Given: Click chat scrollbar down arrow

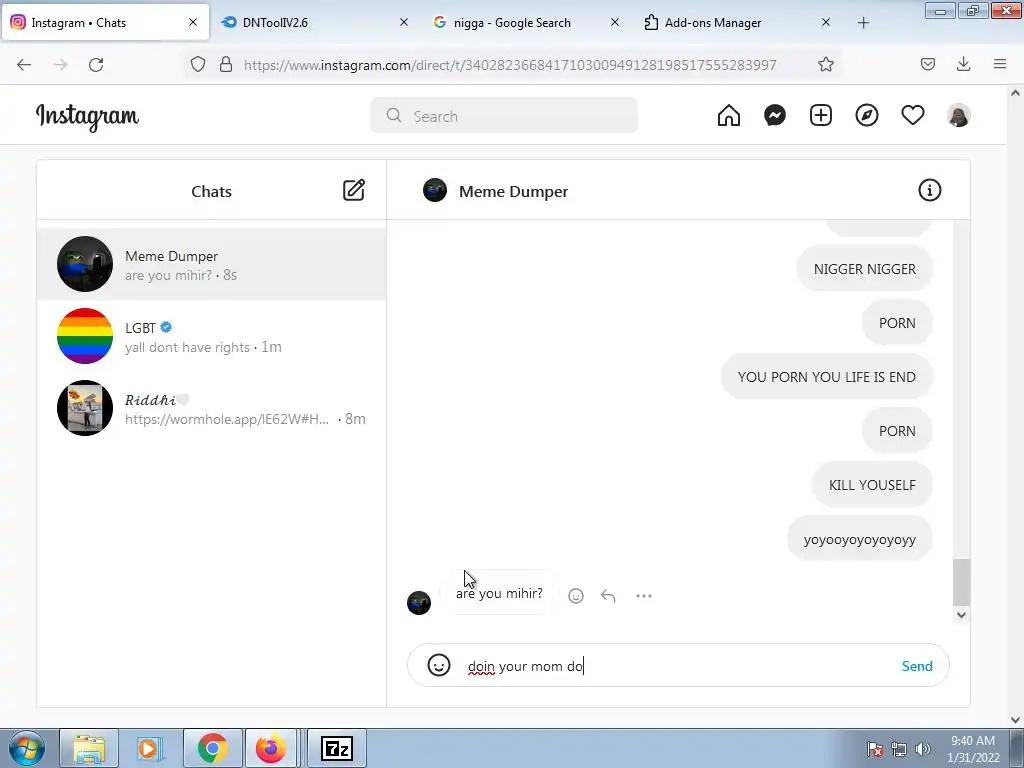Looking at the screenshot, I should point(961,615).
